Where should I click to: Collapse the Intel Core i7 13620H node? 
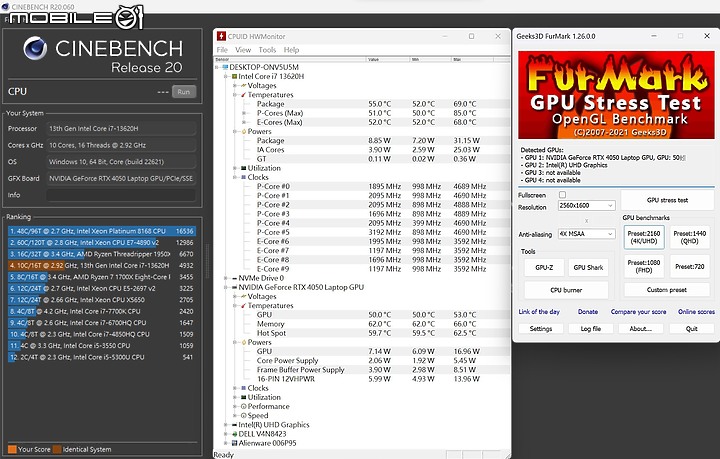click(226, 76)
